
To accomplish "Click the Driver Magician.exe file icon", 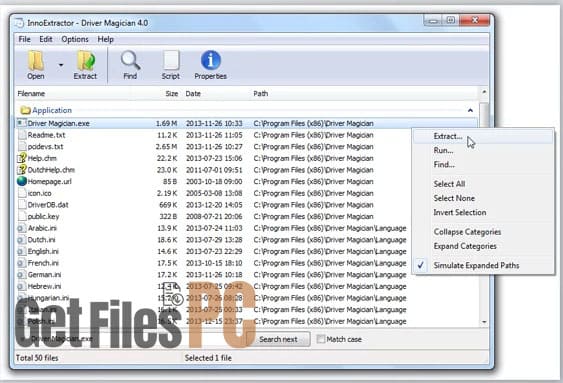I will [22, 123].
